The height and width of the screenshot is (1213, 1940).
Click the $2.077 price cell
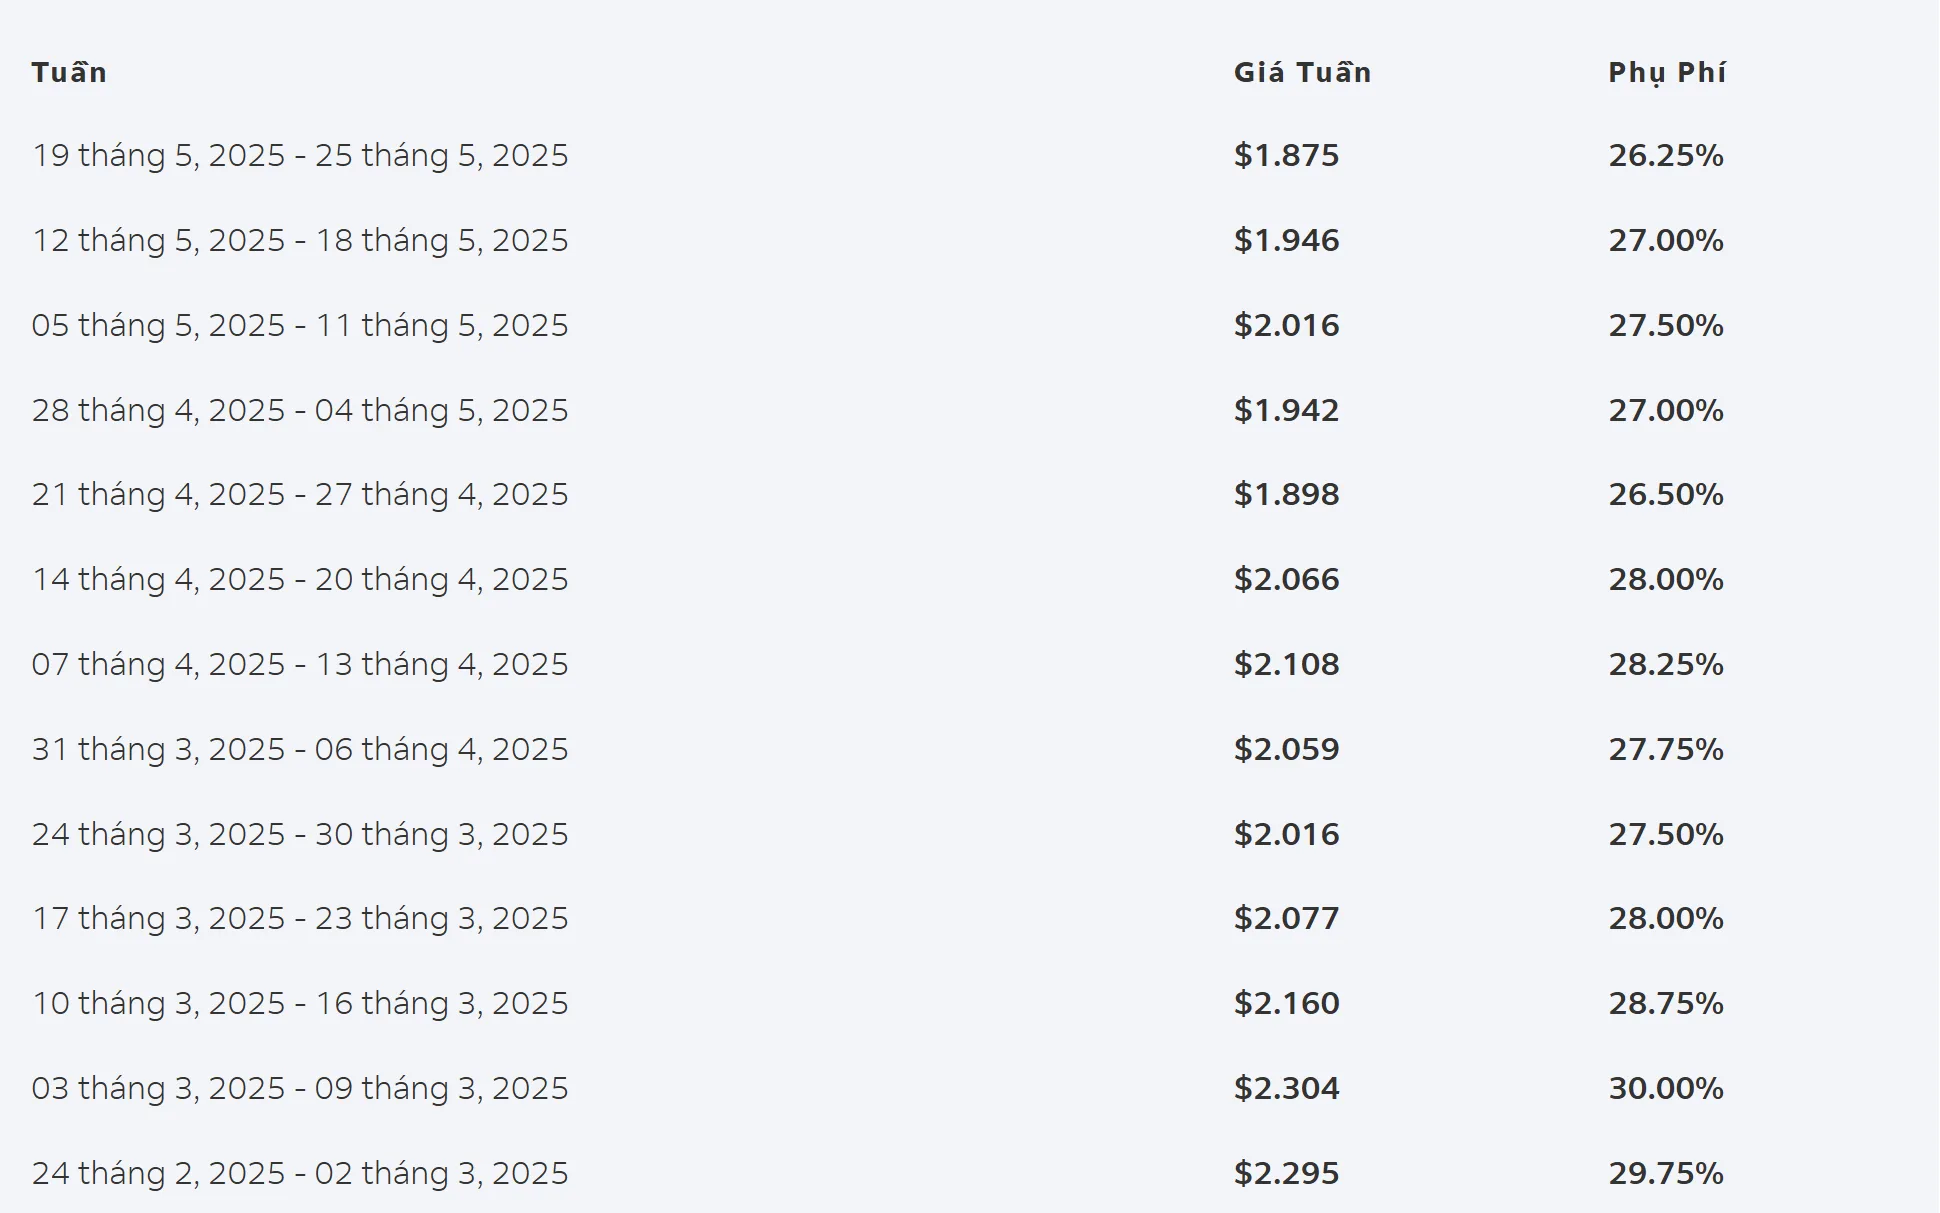point(1286,918)
